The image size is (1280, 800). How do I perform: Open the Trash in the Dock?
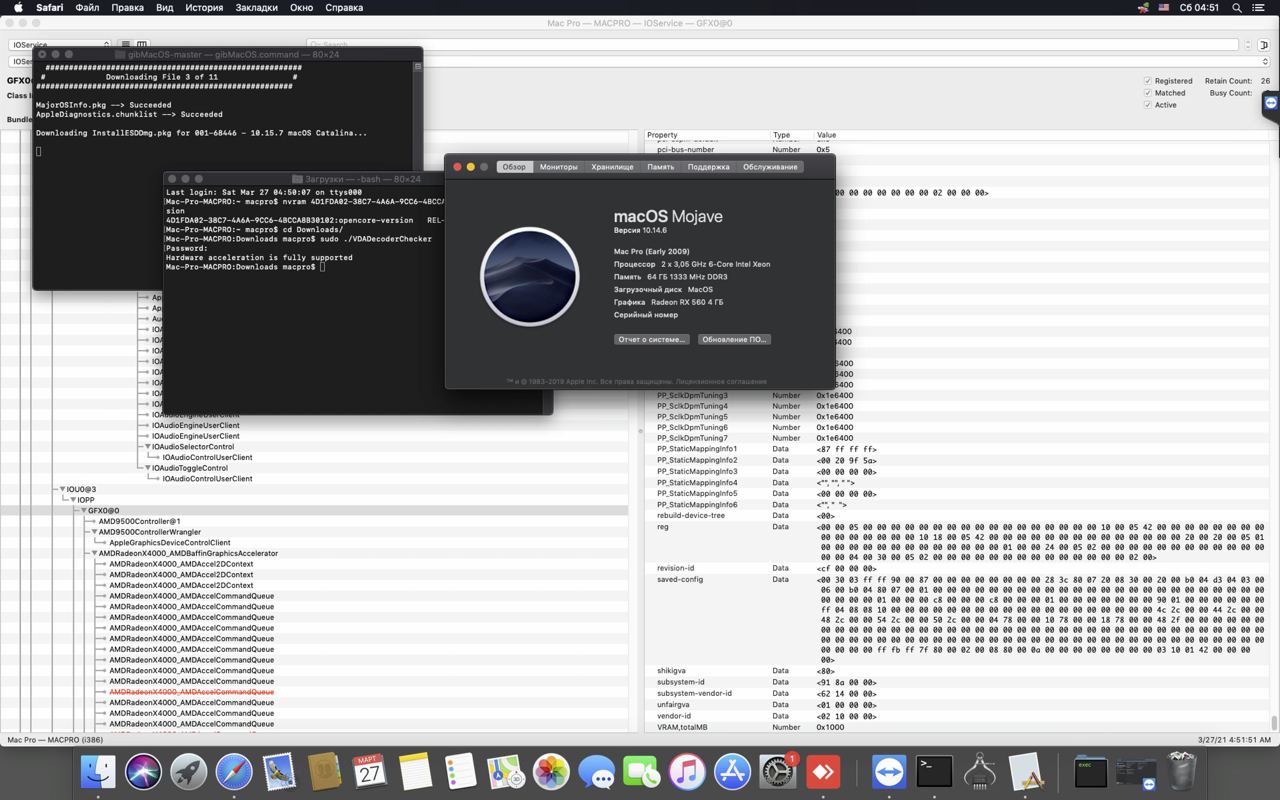[x=1182, y=772]
